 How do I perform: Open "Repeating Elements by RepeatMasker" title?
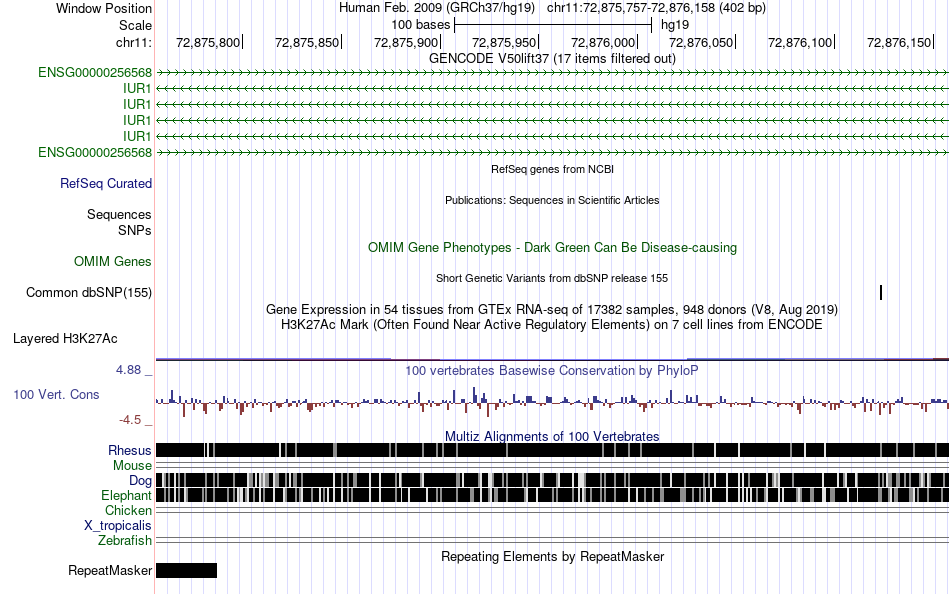pyautogui.click(x=552, y=556)
